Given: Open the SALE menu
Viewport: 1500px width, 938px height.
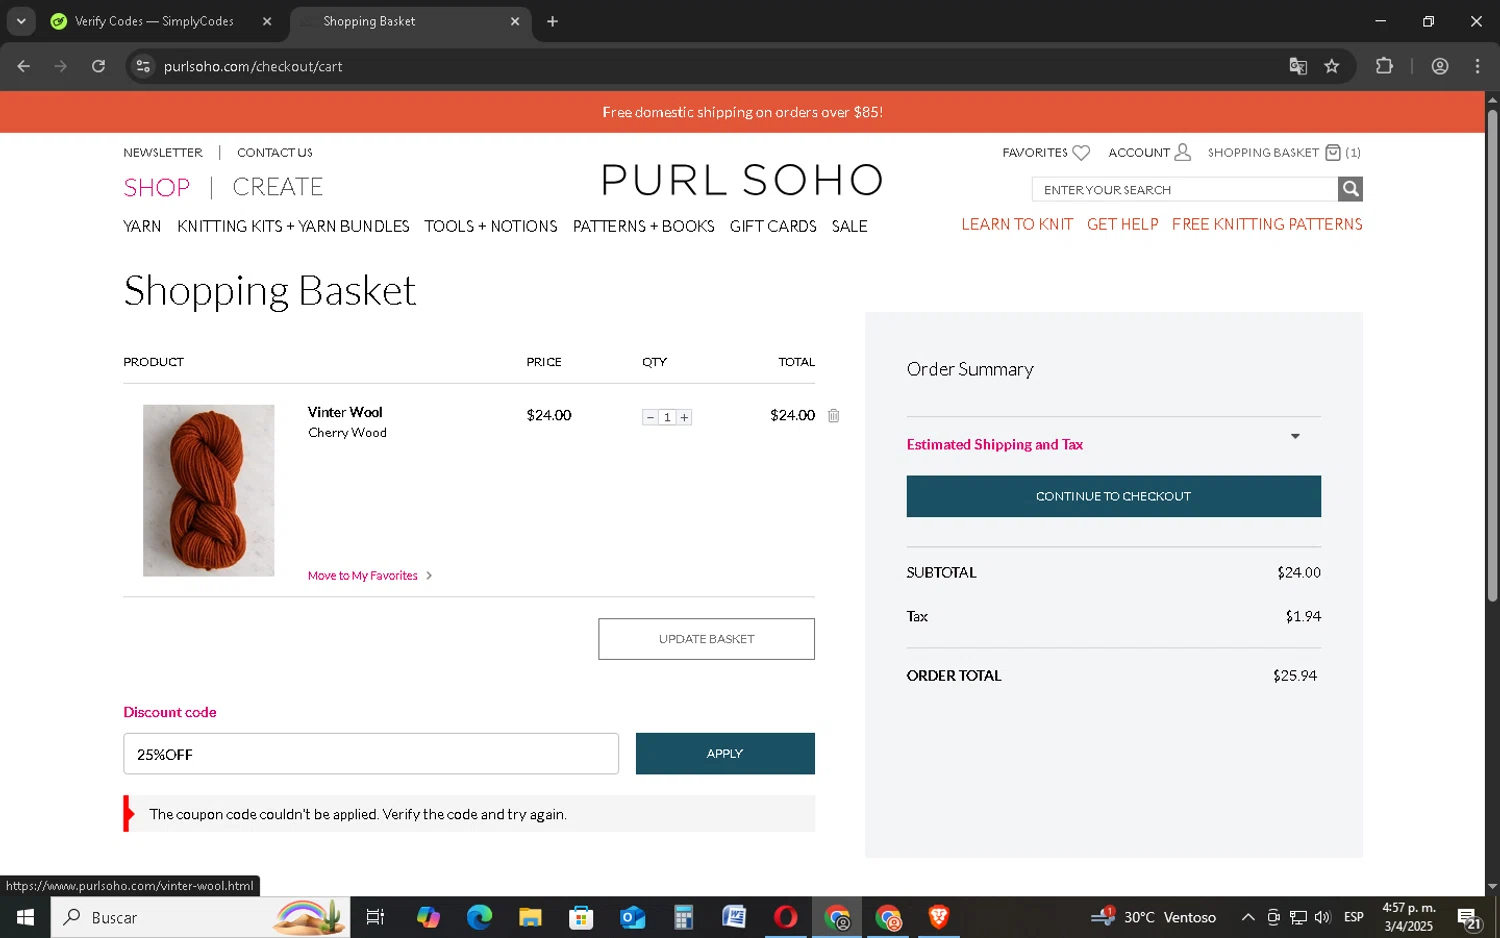Looking at the screenshot, I should point(849,227).
